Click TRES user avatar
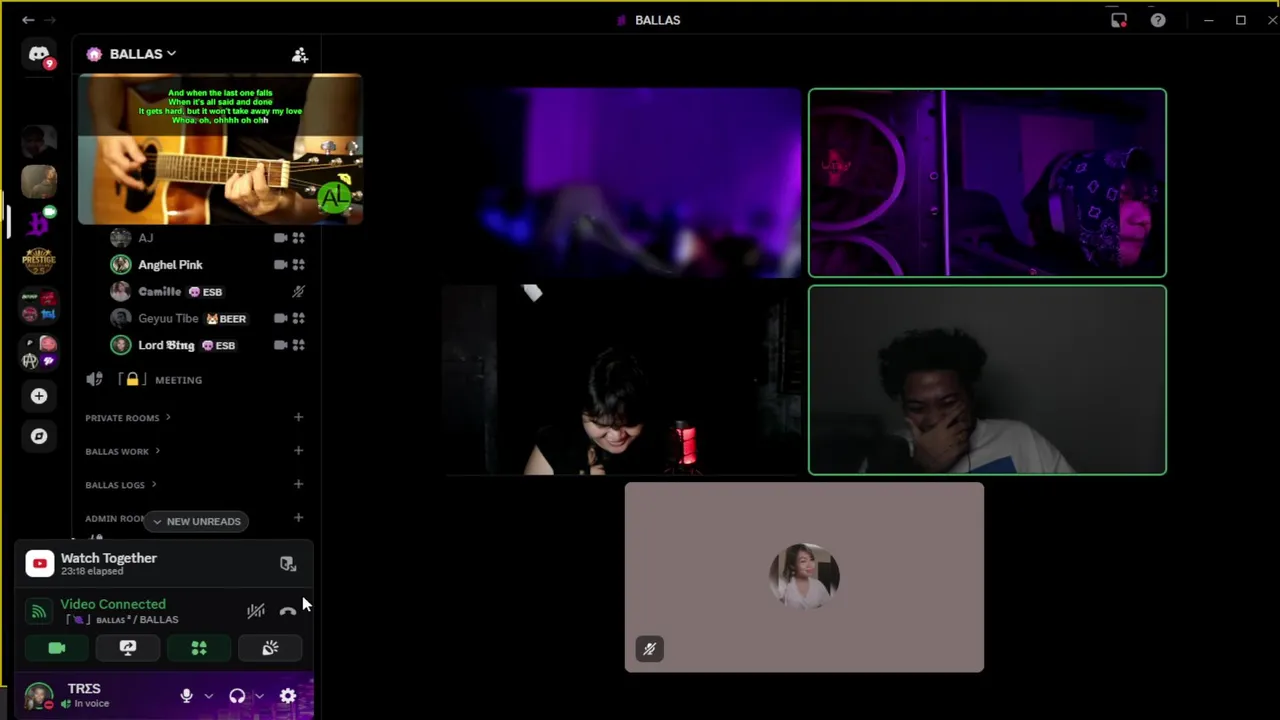This screenshot has height=720, width=1280. 39,696
